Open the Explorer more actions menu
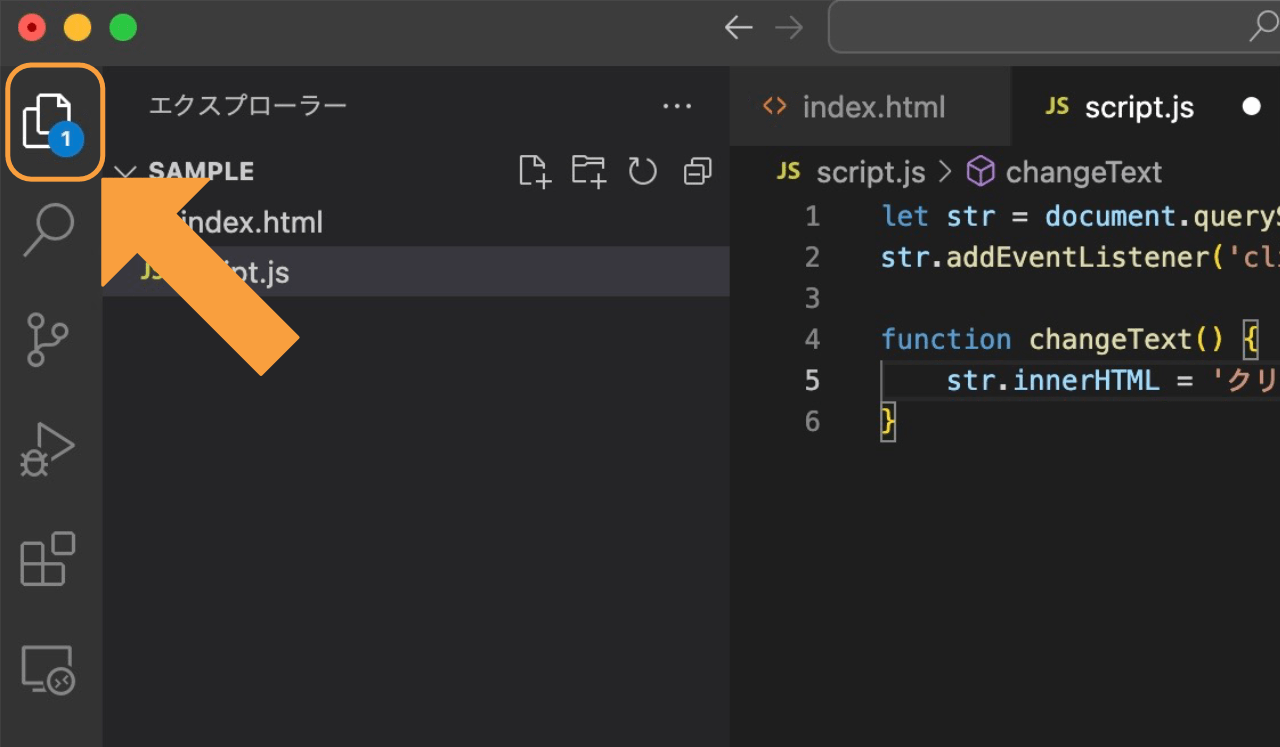 [x=678, y=106]
